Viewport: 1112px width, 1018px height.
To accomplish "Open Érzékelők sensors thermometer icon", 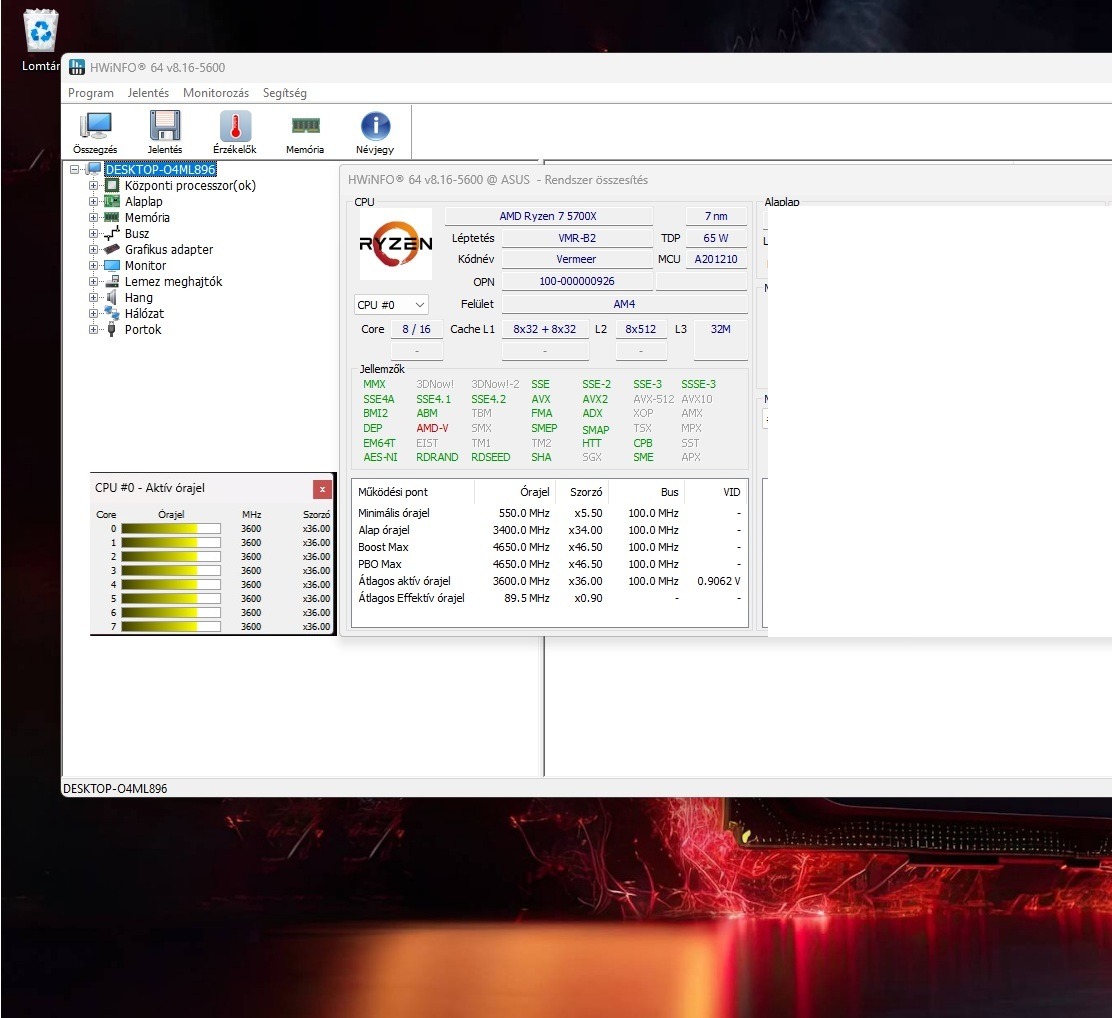I will click(x=235, y=126).
